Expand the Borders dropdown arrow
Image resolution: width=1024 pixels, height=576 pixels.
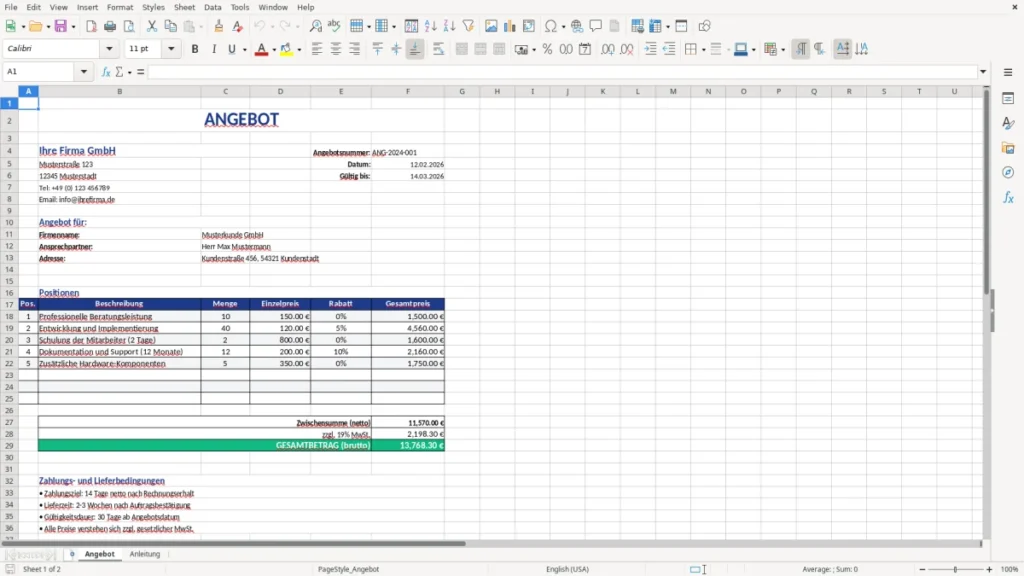(703, 50)
